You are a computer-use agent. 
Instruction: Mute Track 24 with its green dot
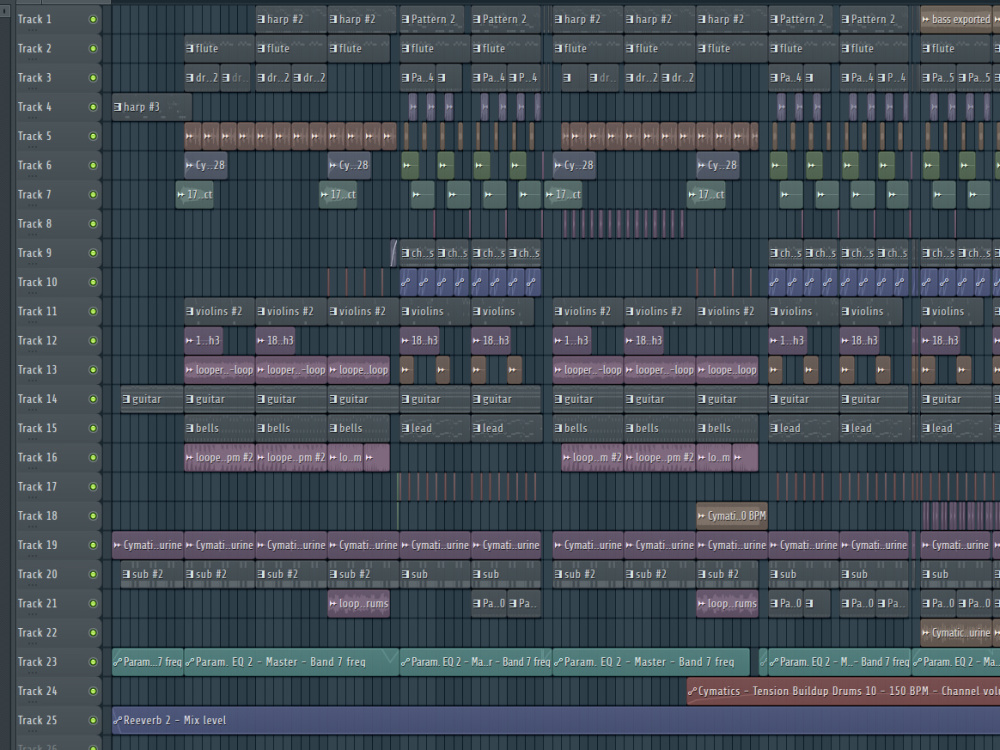coord(93,691)
